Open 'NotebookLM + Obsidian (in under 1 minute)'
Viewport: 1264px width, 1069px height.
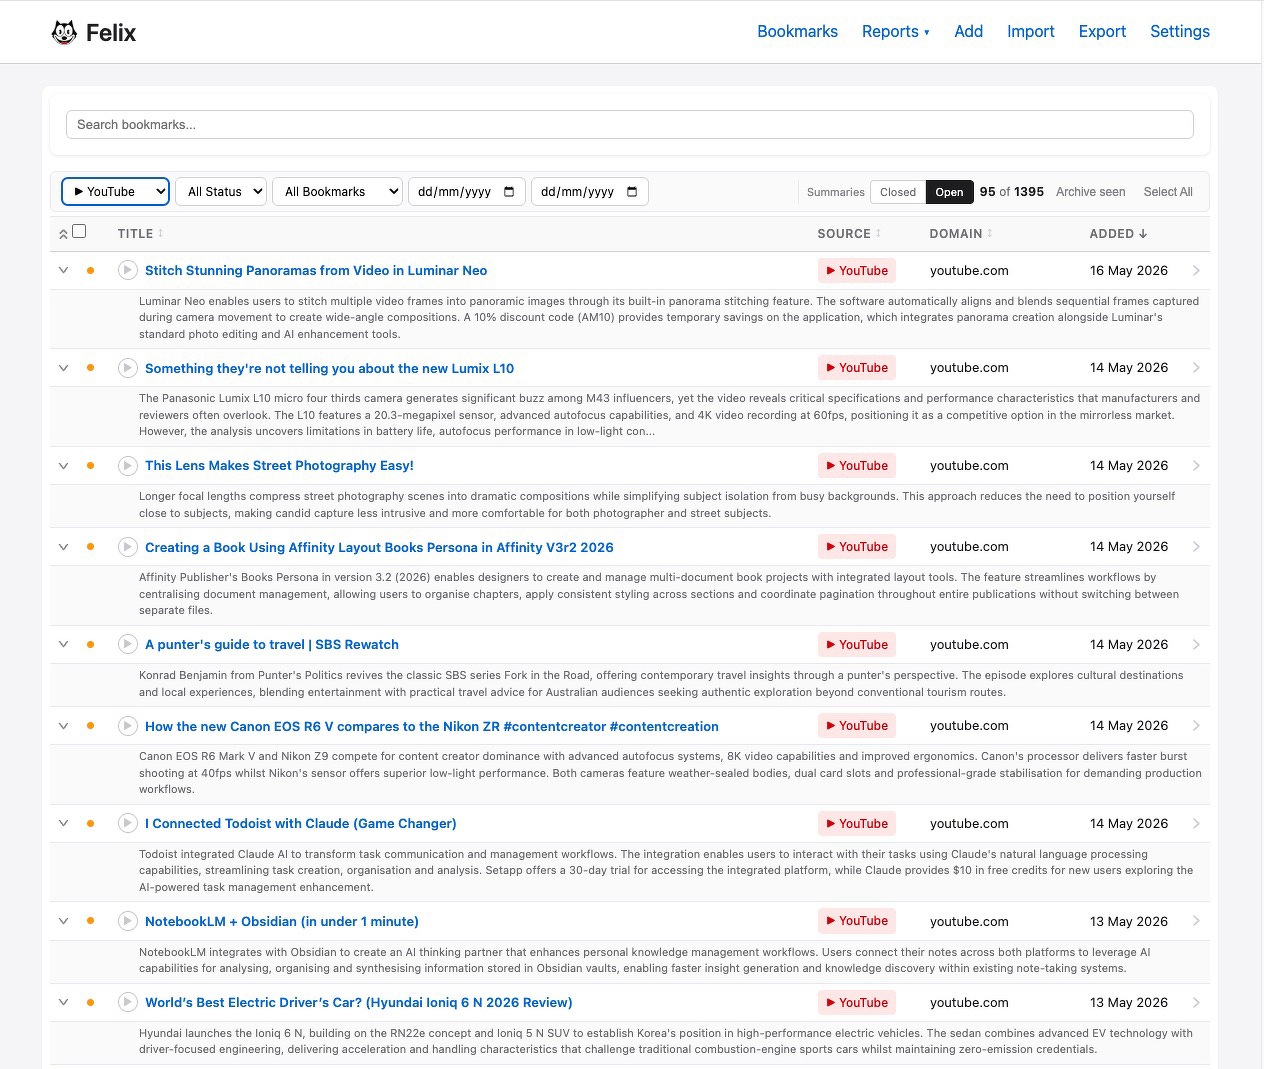282,921
